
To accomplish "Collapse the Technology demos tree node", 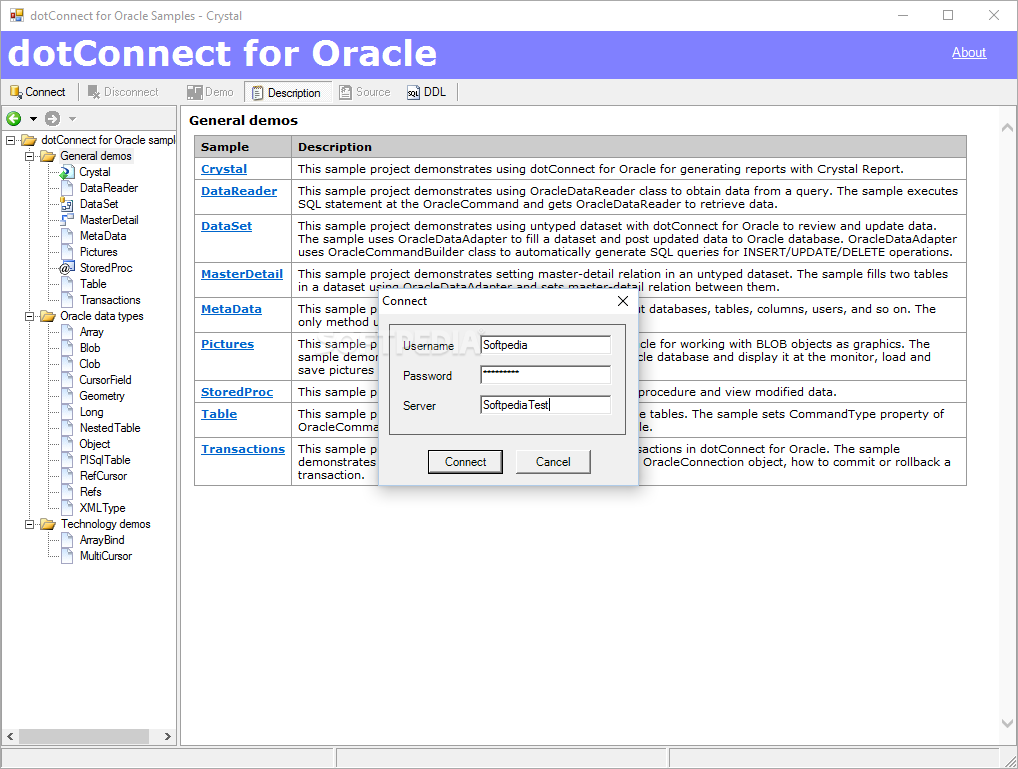I will [x=29, y=524].
